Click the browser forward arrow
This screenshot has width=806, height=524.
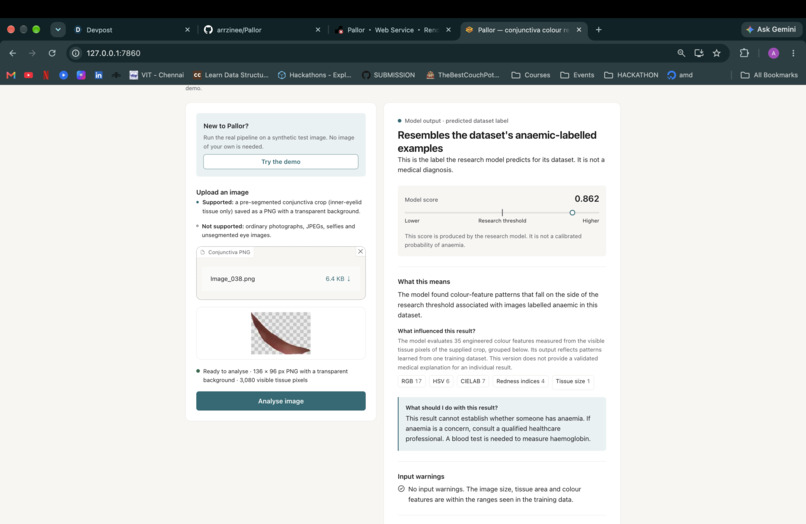pos(32,53)
